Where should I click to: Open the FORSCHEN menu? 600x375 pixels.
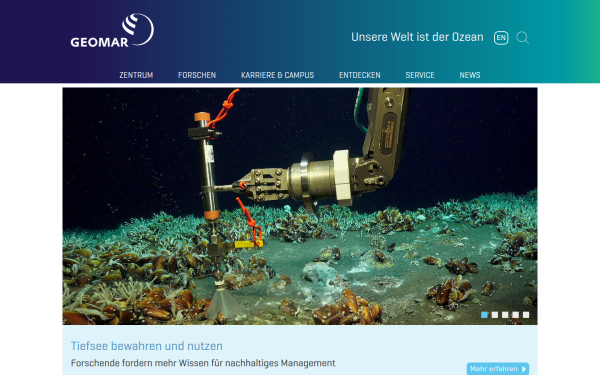tap(197, 75)
